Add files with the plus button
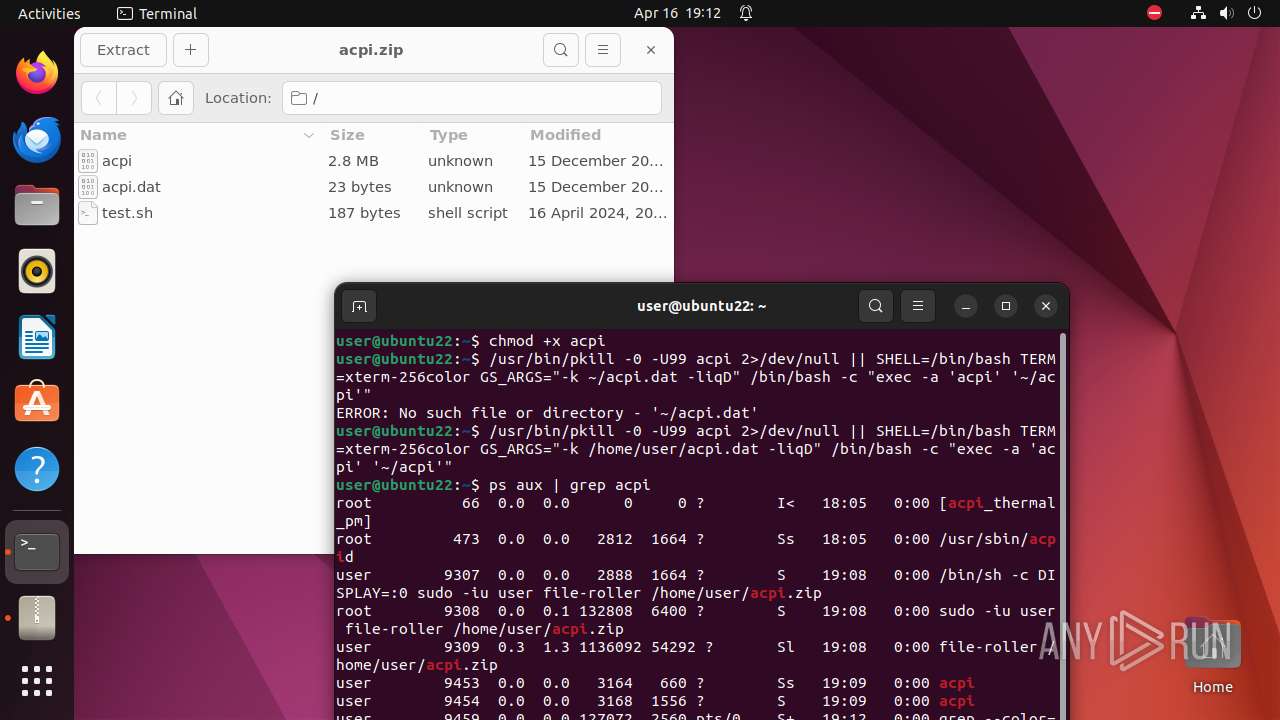The image size is (1280, 720). click(191, 50)
